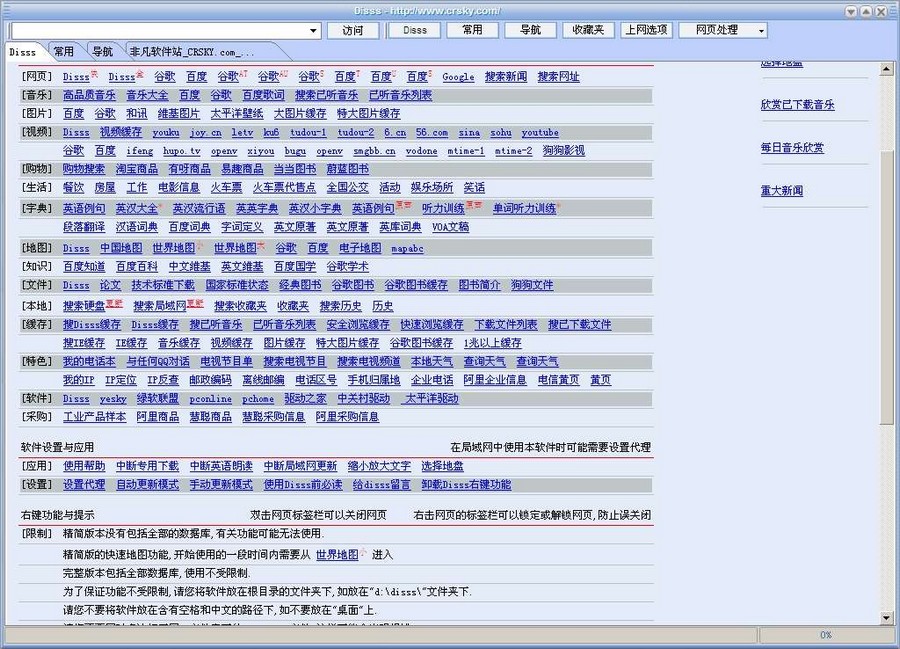Click the youtube video link

(540, 133)
